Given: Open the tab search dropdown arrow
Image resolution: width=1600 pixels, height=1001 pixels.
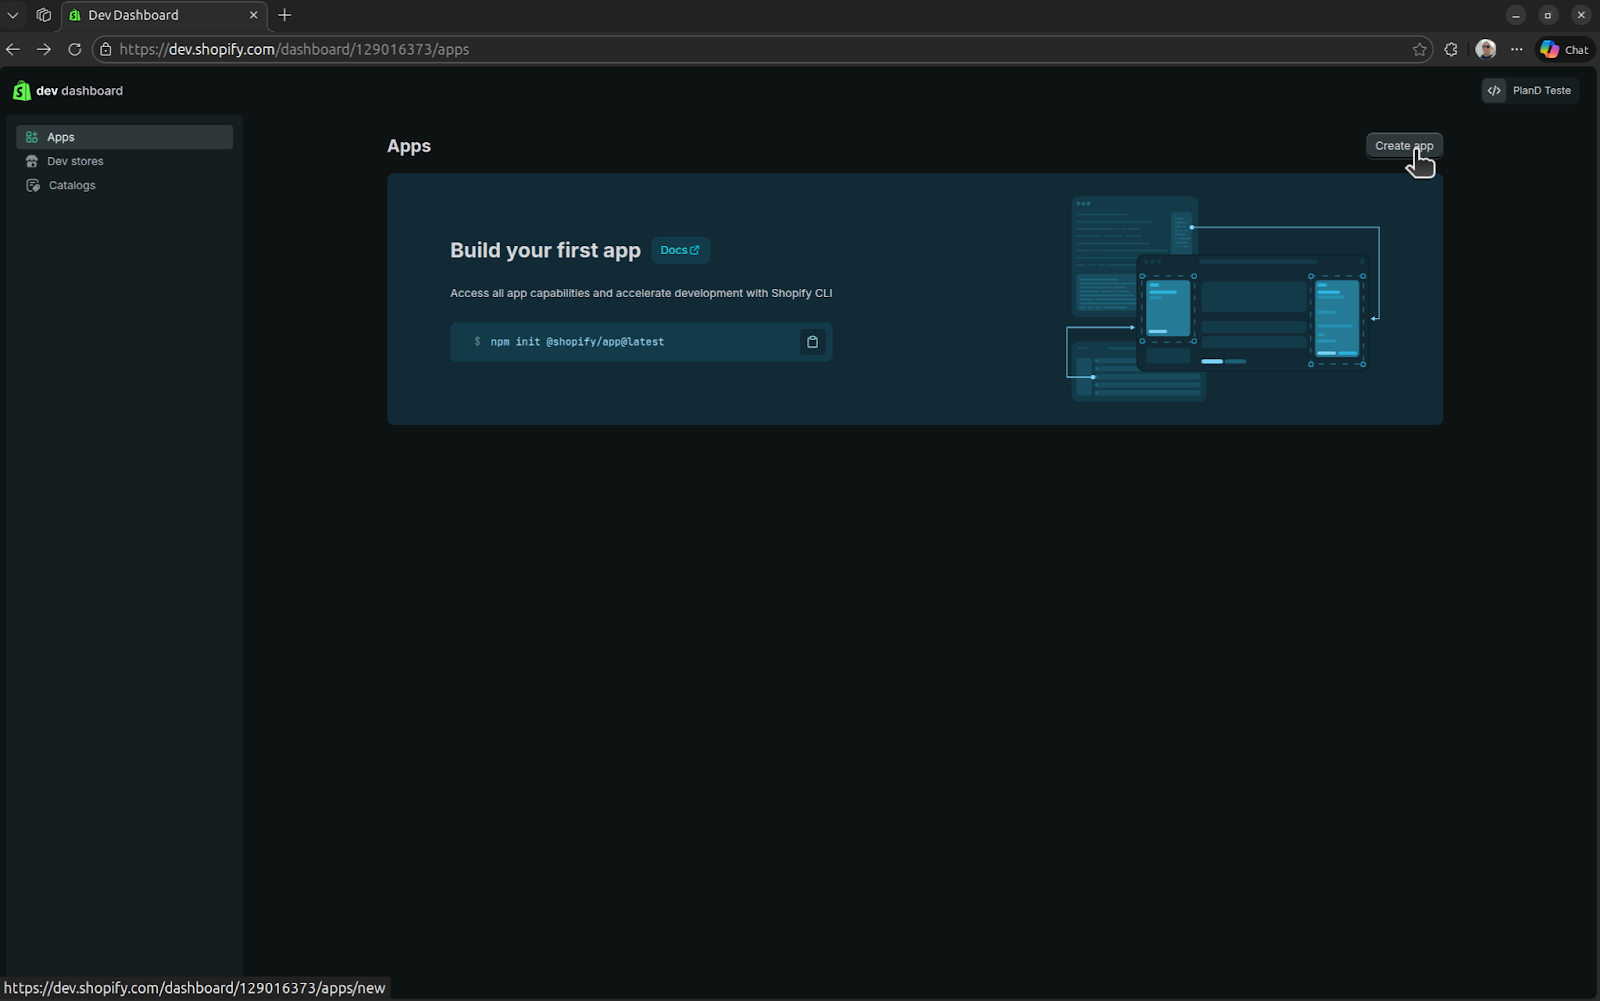Looking at the screenshot, I should pos(13,15).
